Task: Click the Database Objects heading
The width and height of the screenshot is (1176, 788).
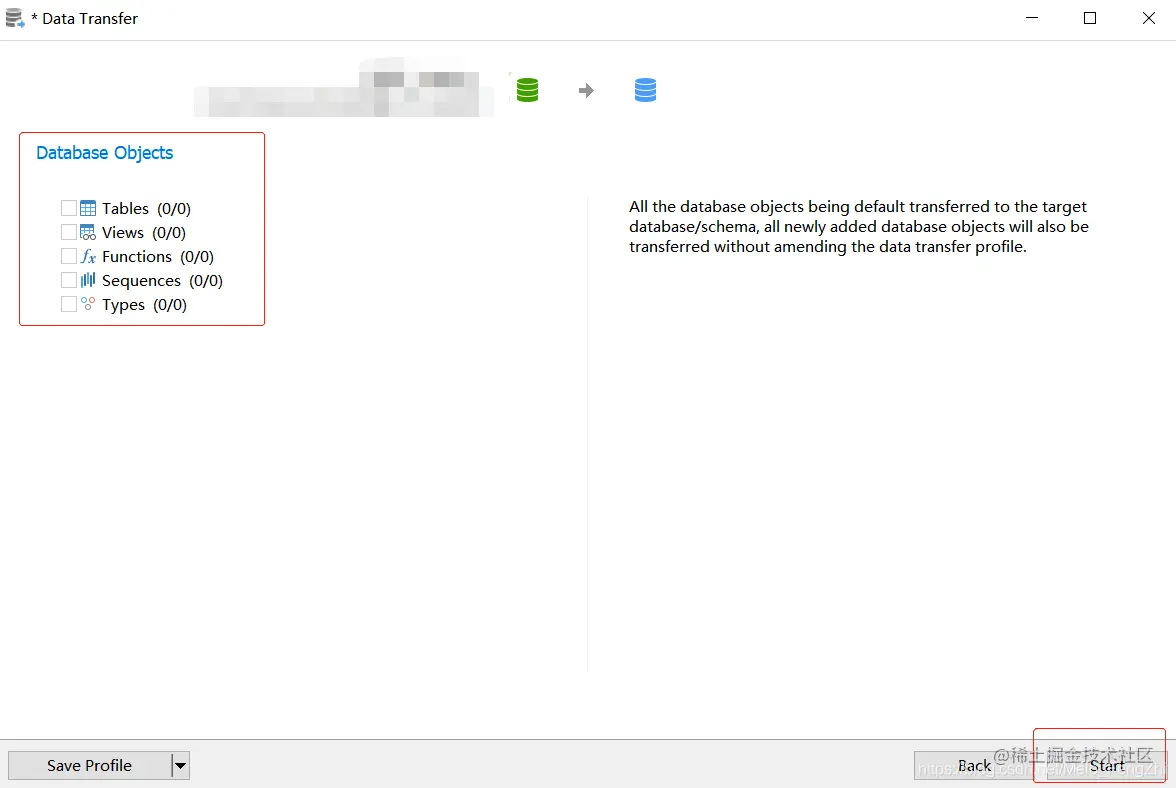Action: [x=104, y=153]
